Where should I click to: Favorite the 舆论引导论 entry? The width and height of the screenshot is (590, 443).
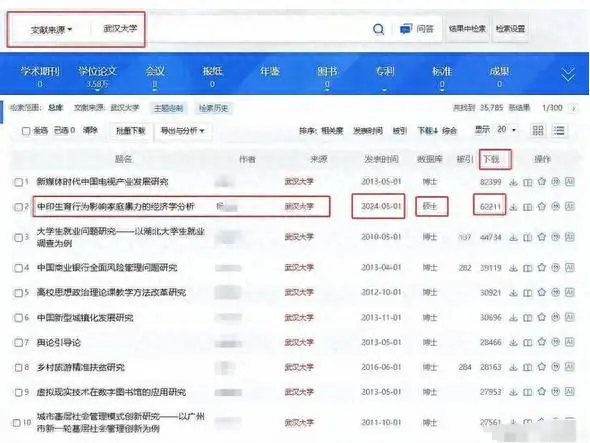click(541, 342)
